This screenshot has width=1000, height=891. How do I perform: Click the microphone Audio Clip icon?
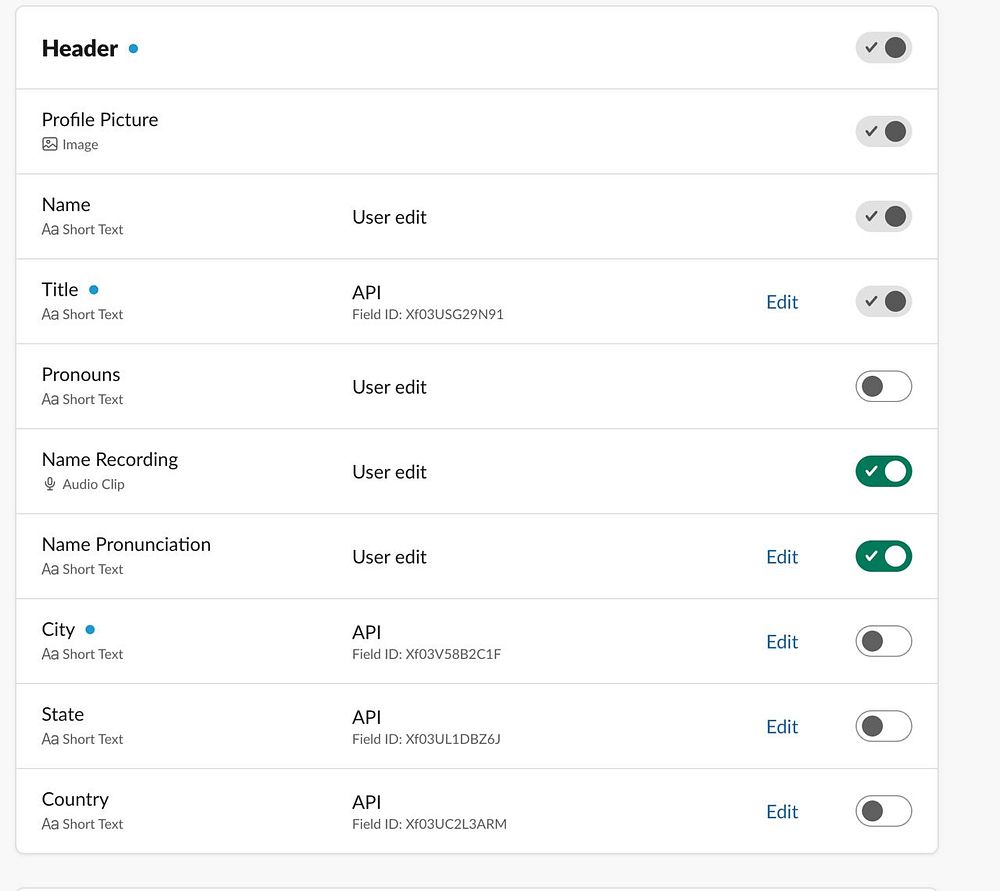[50, 485]
